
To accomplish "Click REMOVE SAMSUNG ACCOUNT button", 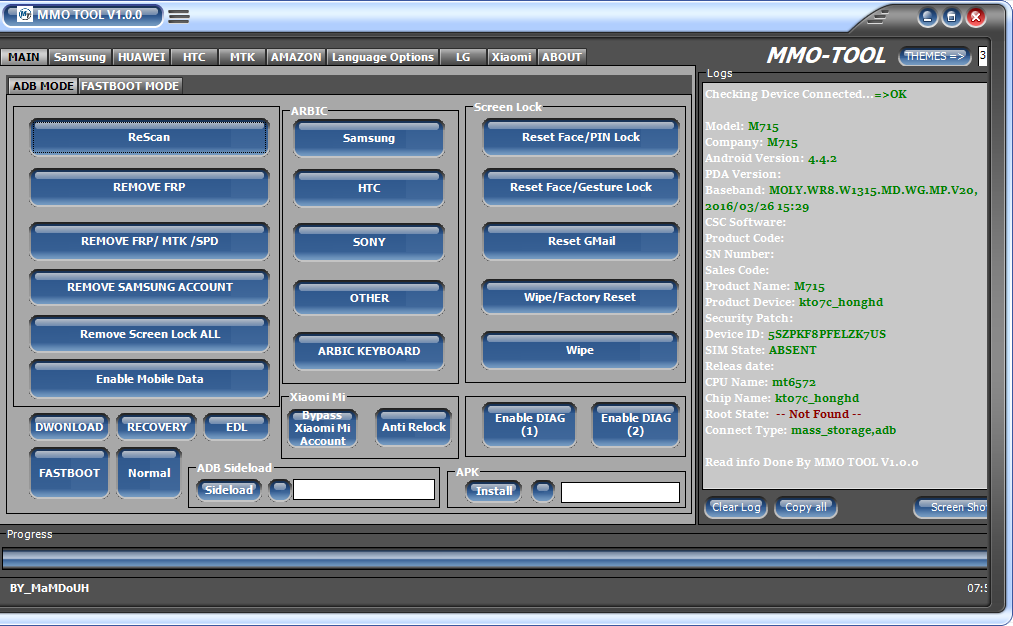I will (149, 287).
